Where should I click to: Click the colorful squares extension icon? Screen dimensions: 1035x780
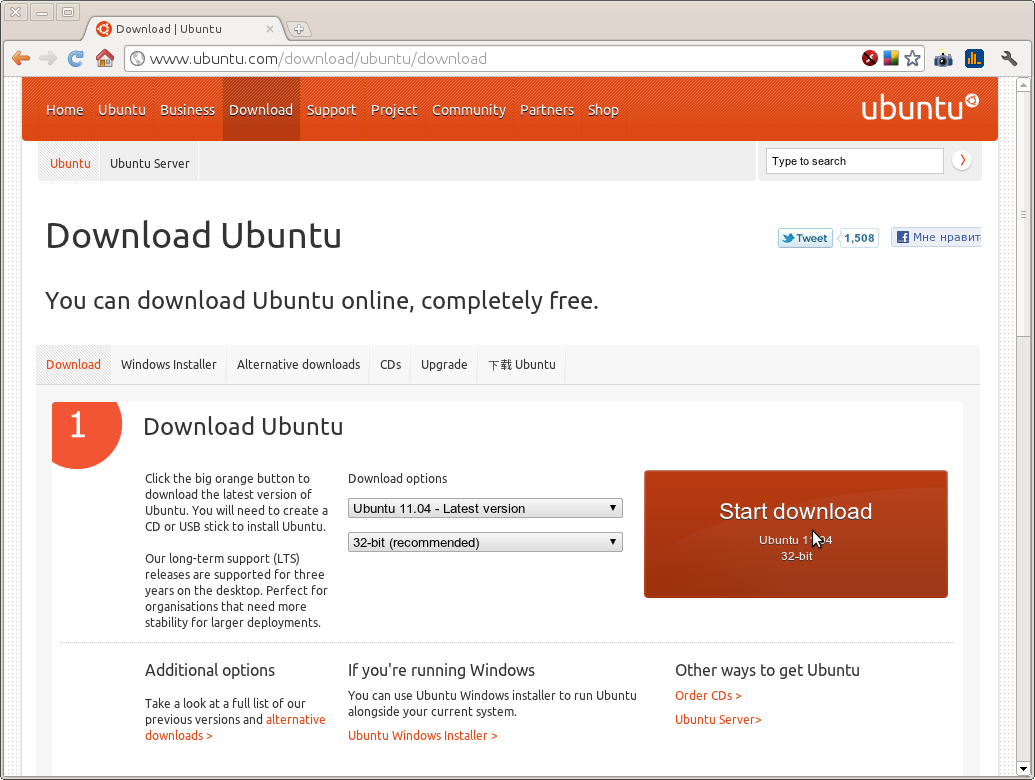coord(891,59)
